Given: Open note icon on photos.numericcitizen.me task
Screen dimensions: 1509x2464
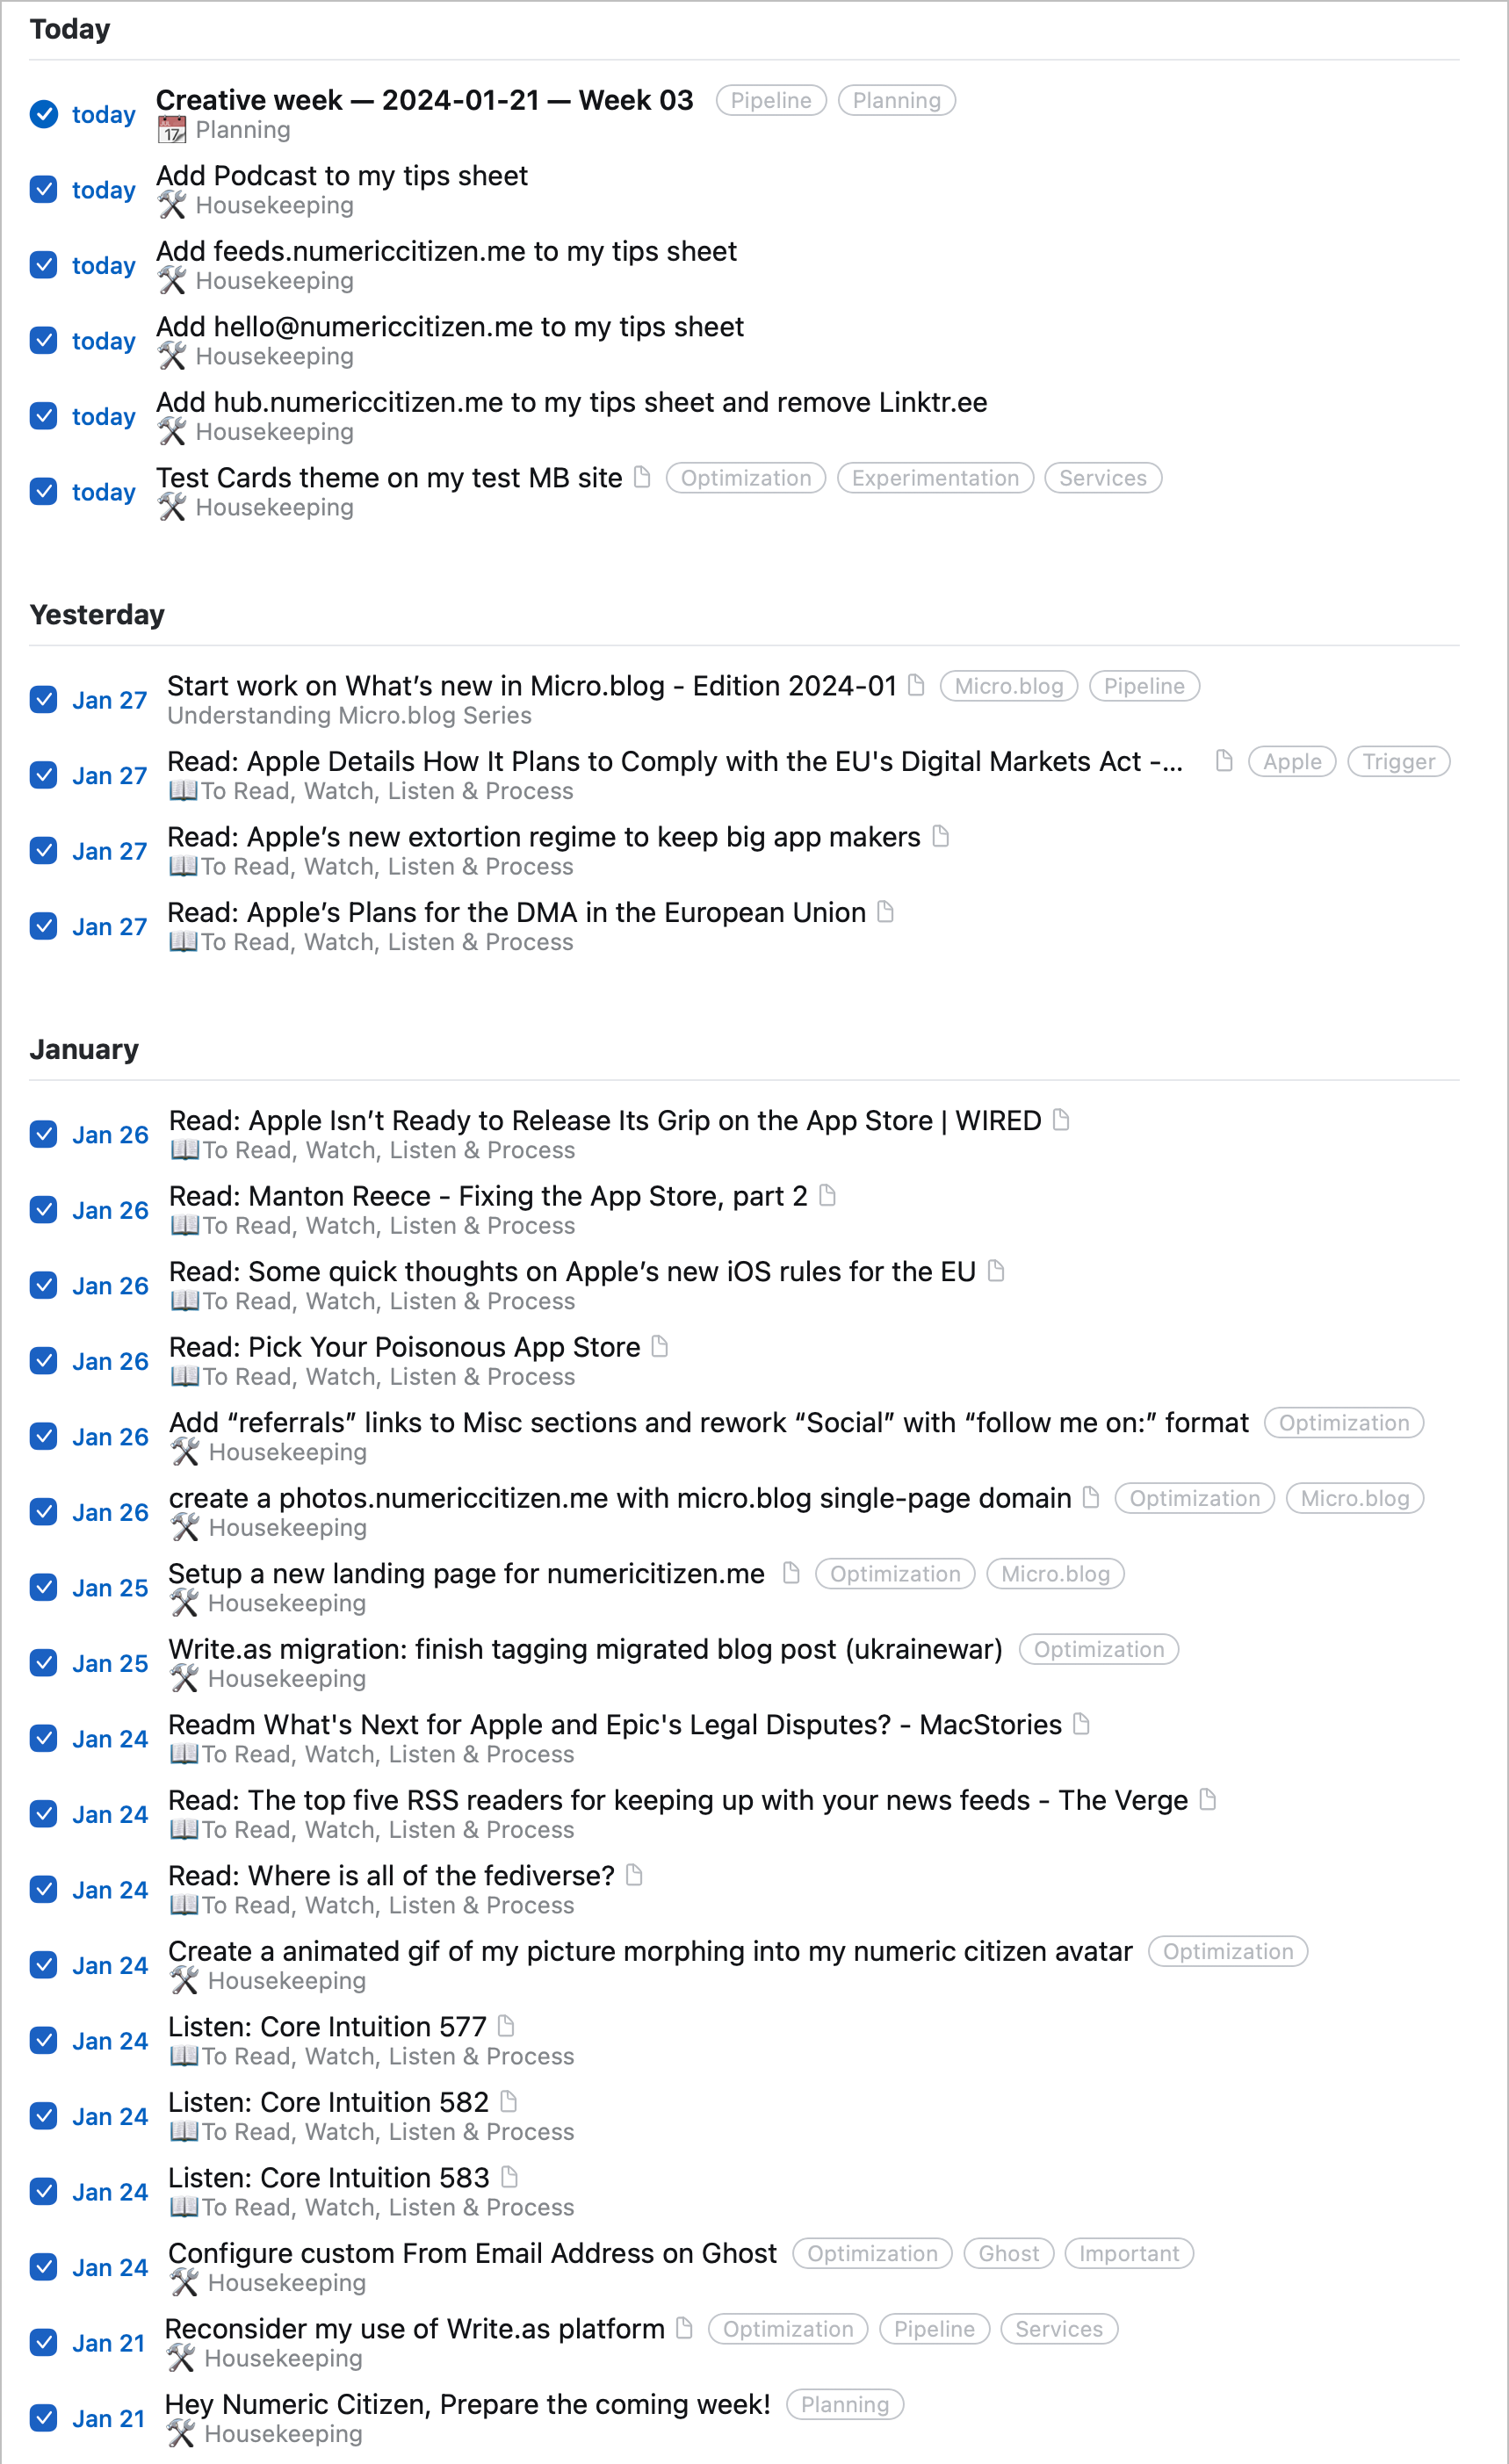Looking at the screenshot, I should 1091,1497.
